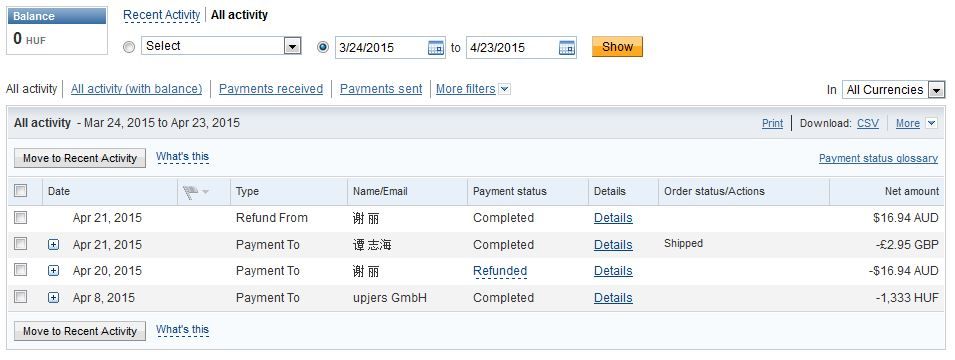955x360 pixels.
Task: Check the Apr 21 Refund From row checkbox
Action: tap(21, 217)
